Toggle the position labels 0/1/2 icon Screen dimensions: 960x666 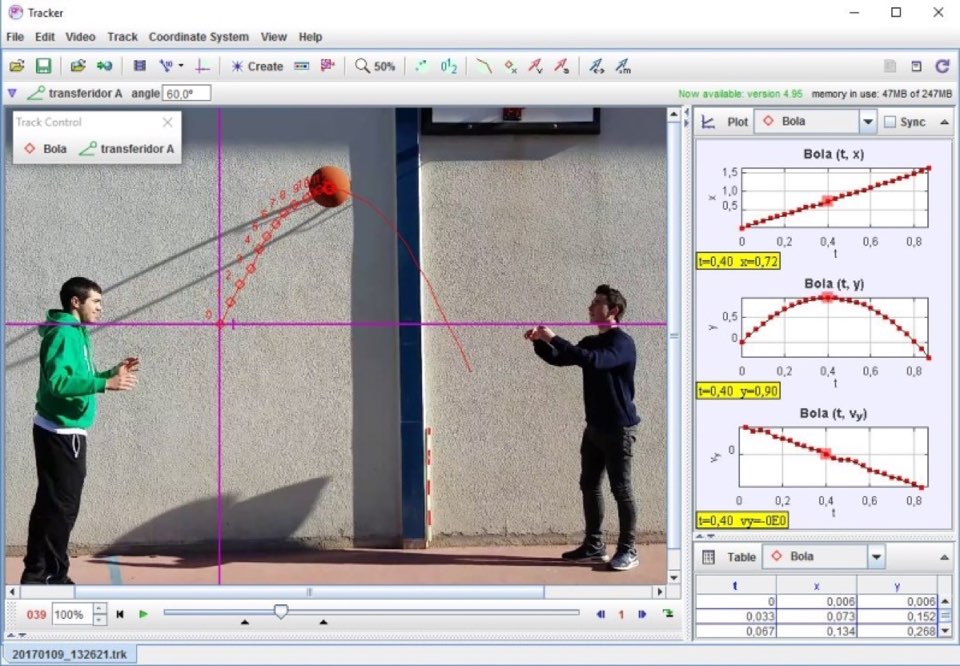[449, 66]
